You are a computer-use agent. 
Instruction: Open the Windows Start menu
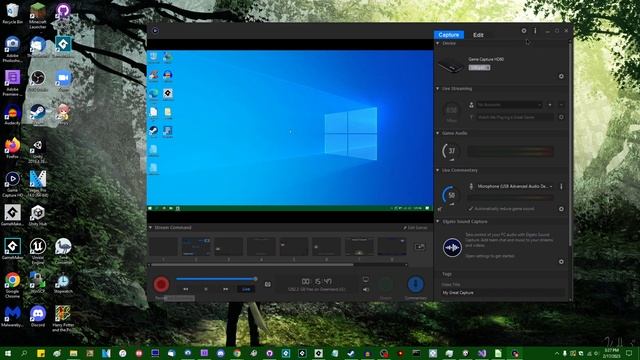click(8, 353)
